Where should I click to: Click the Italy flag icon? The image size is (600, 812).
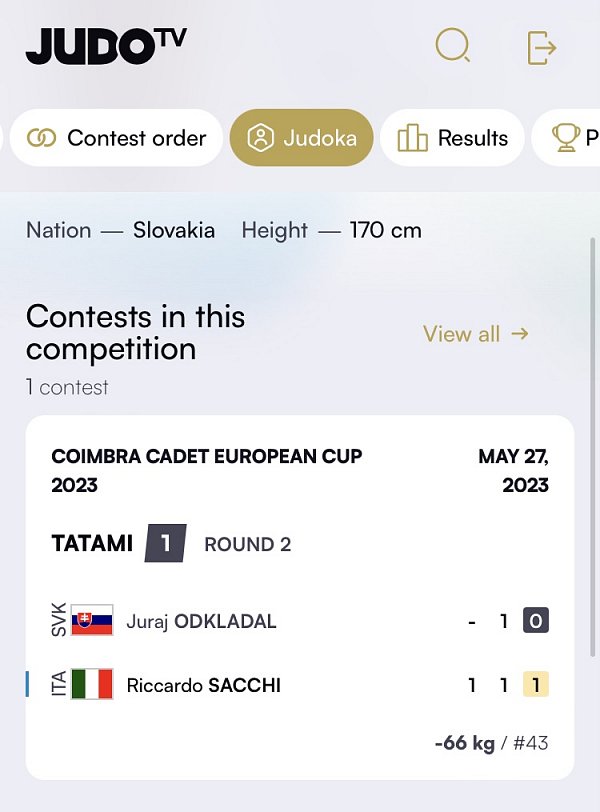92,684
